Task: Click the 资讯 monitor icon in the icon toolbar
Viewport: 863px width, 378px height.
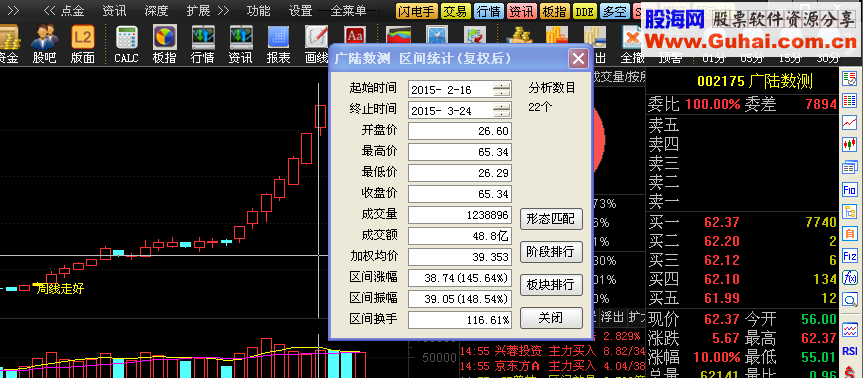Action: [241, 44]
